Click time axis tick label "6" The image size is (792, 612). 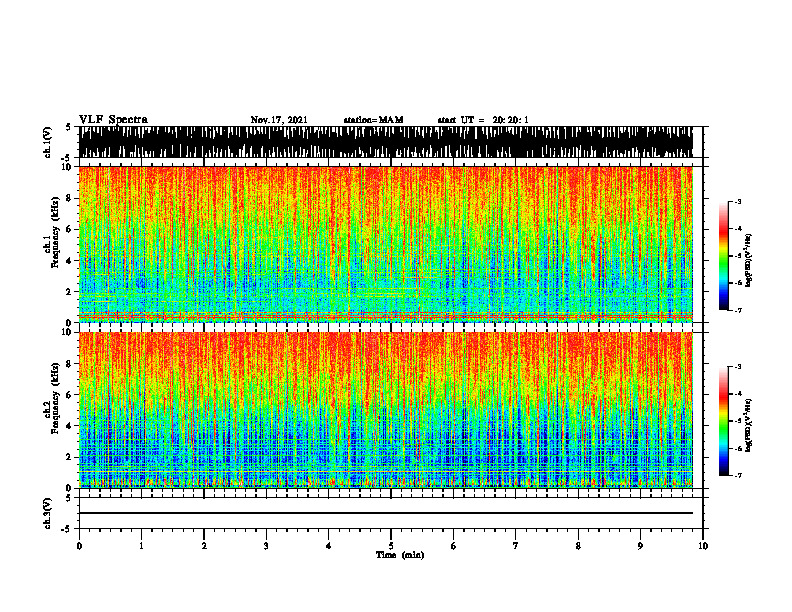tap(454, 546)
